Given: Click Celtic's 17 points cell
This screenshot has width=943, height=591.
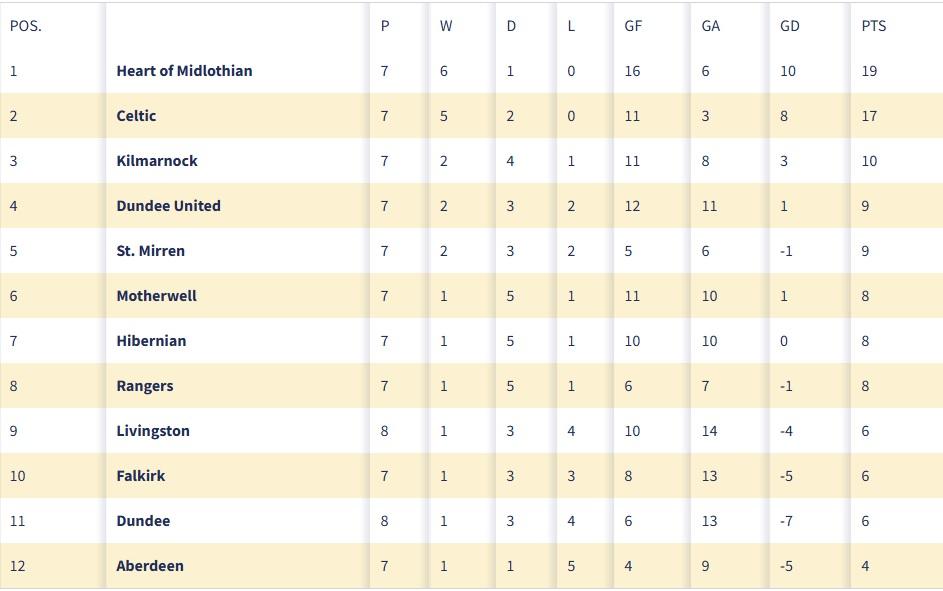Looking at the screenshot, I should point(869,116).
